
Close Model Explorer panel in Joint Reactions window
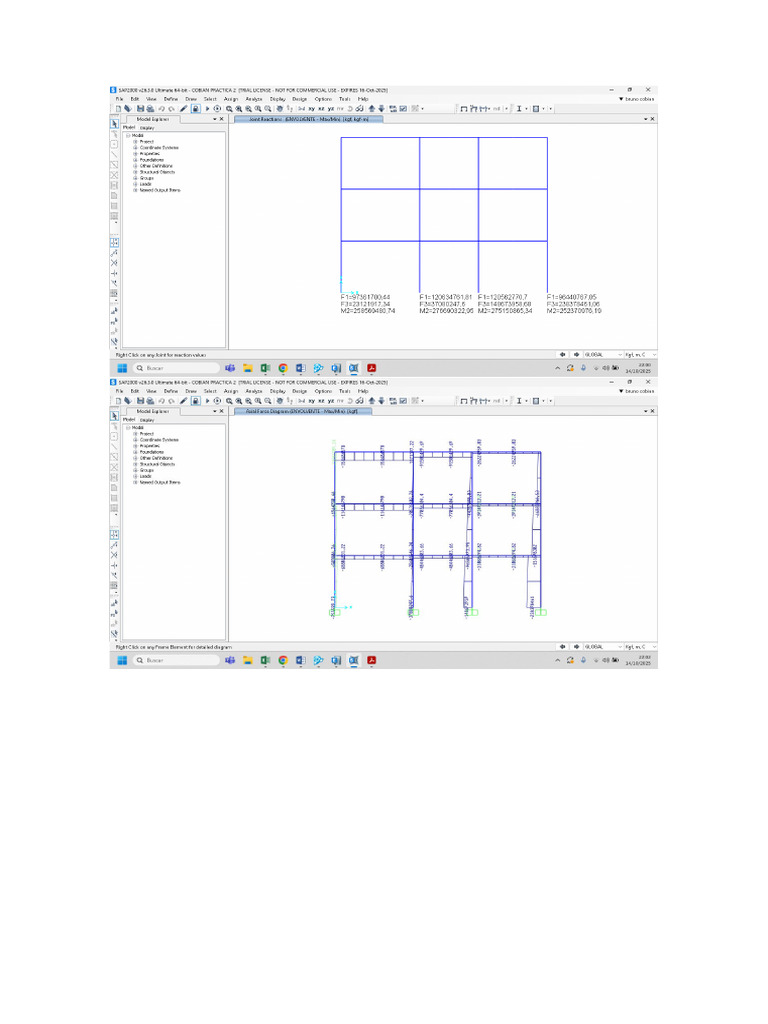tap(221, 119)
